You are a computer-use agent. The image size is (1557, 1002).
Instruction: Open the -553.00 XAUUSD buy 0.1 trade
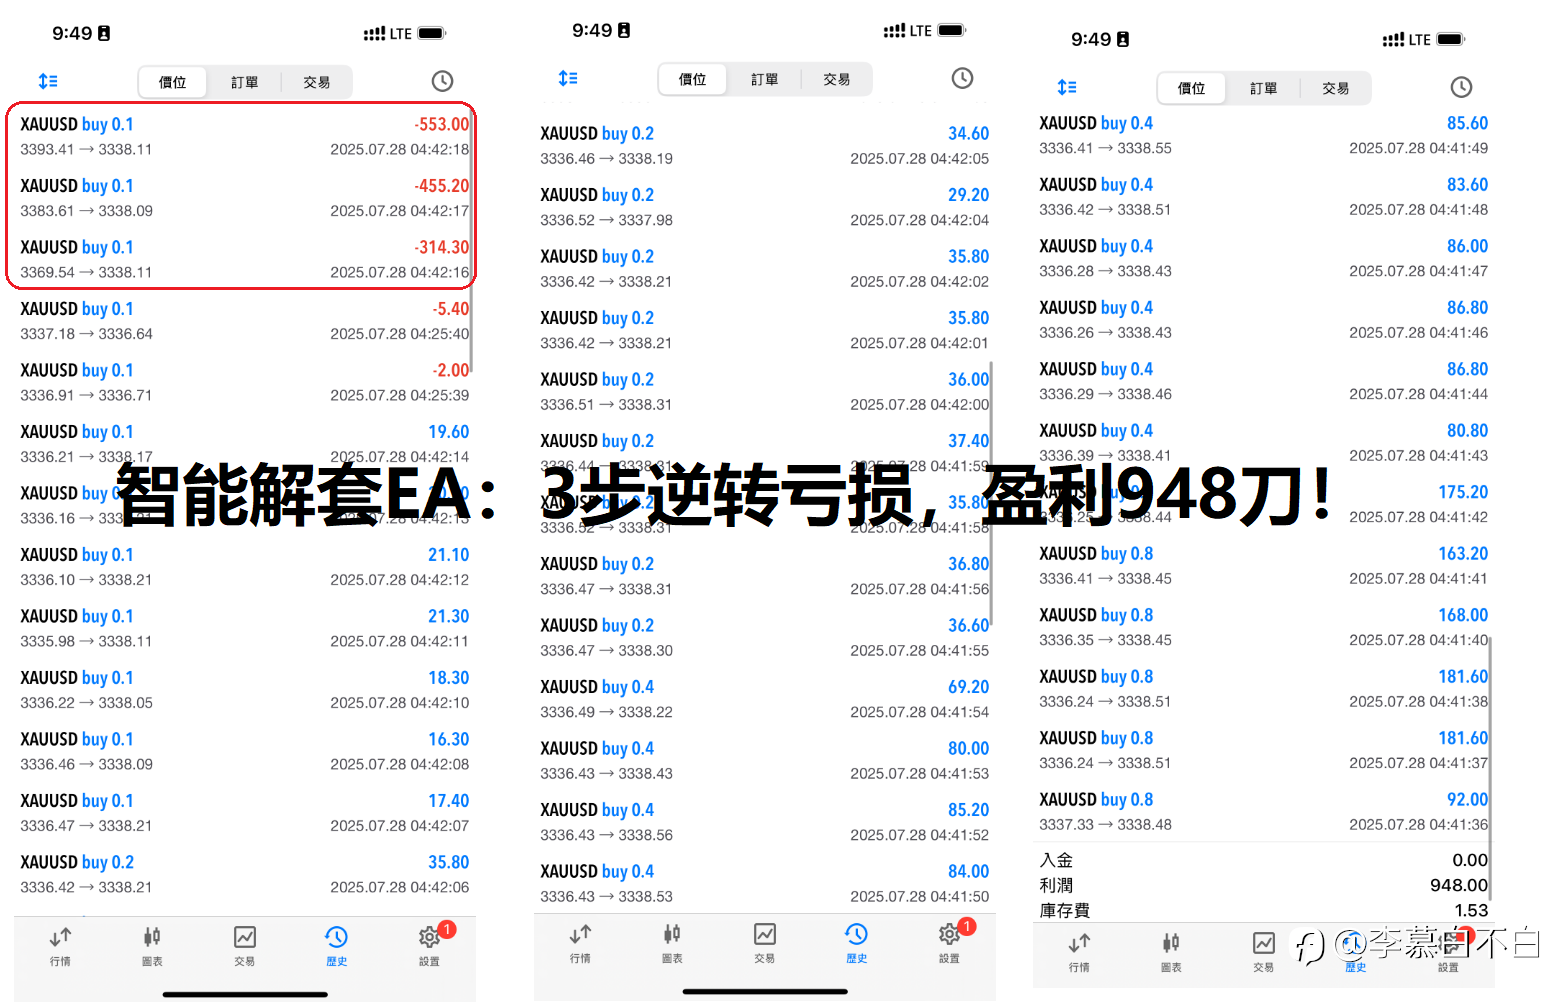pyautogui.click(x=244, y=136)
